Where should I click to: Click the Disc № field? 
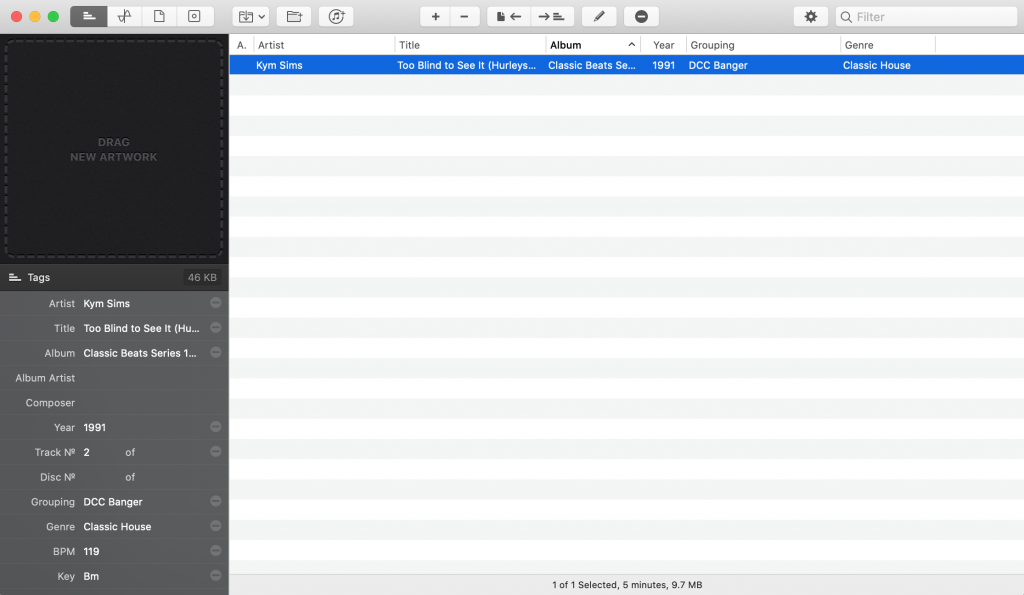(101, 477)
